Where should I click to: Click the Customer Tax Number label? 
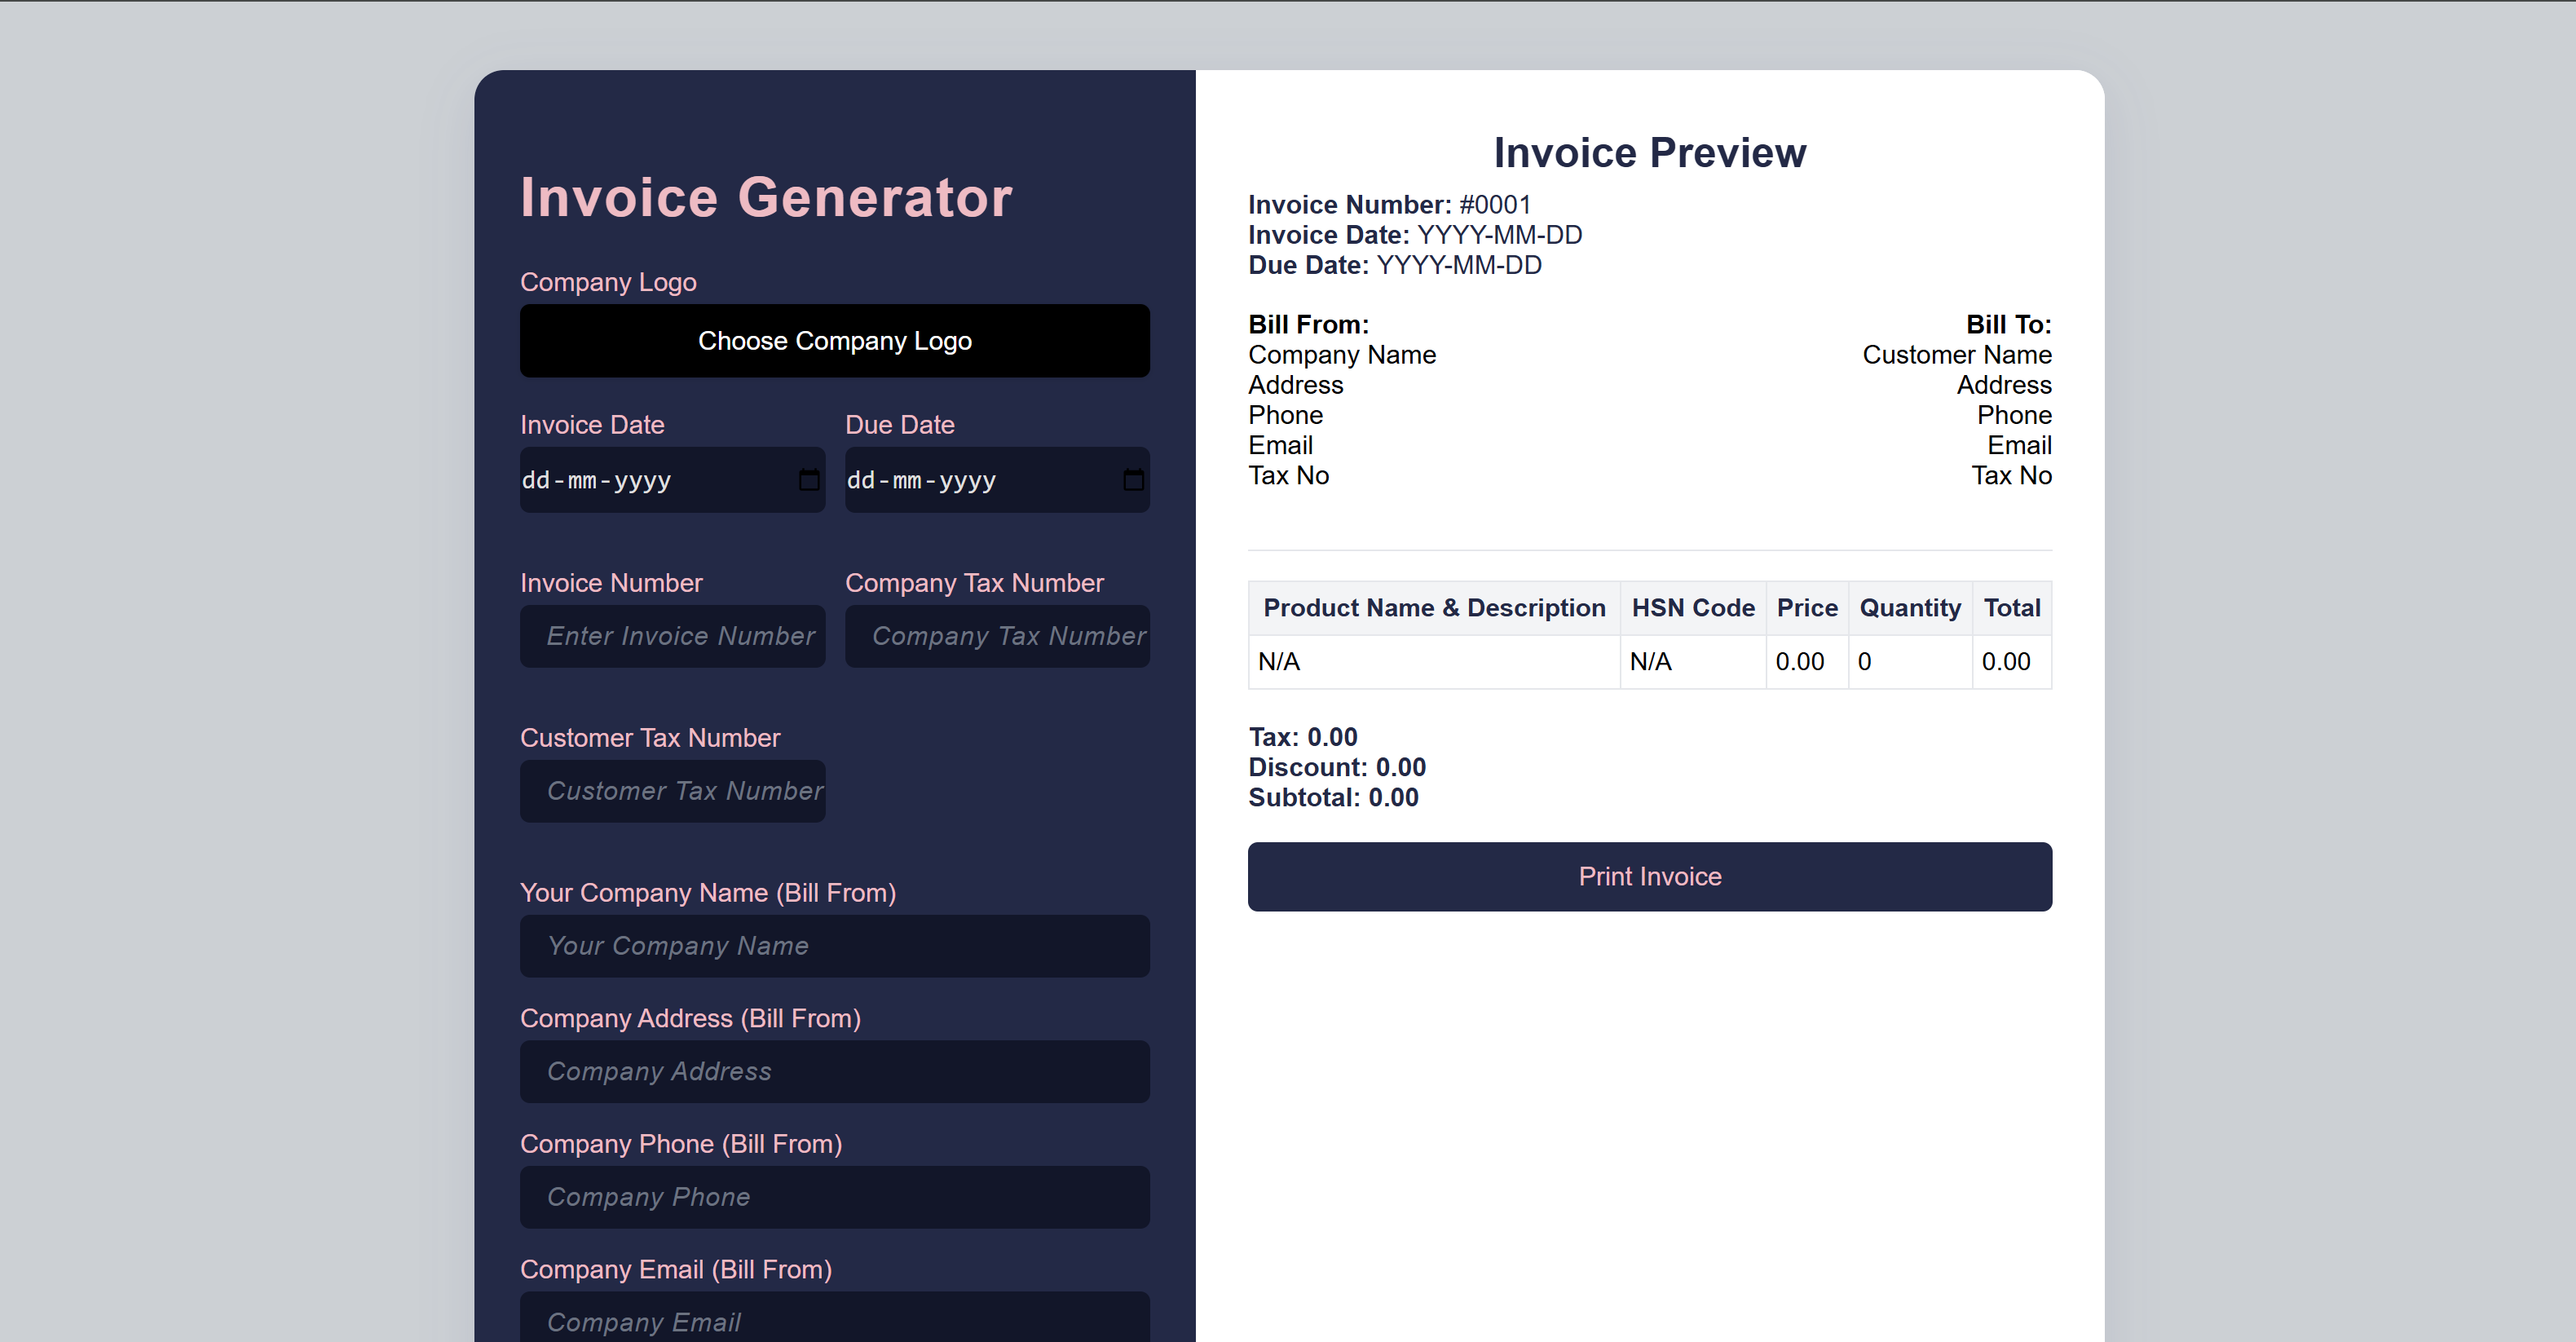(x=650, y=738)
